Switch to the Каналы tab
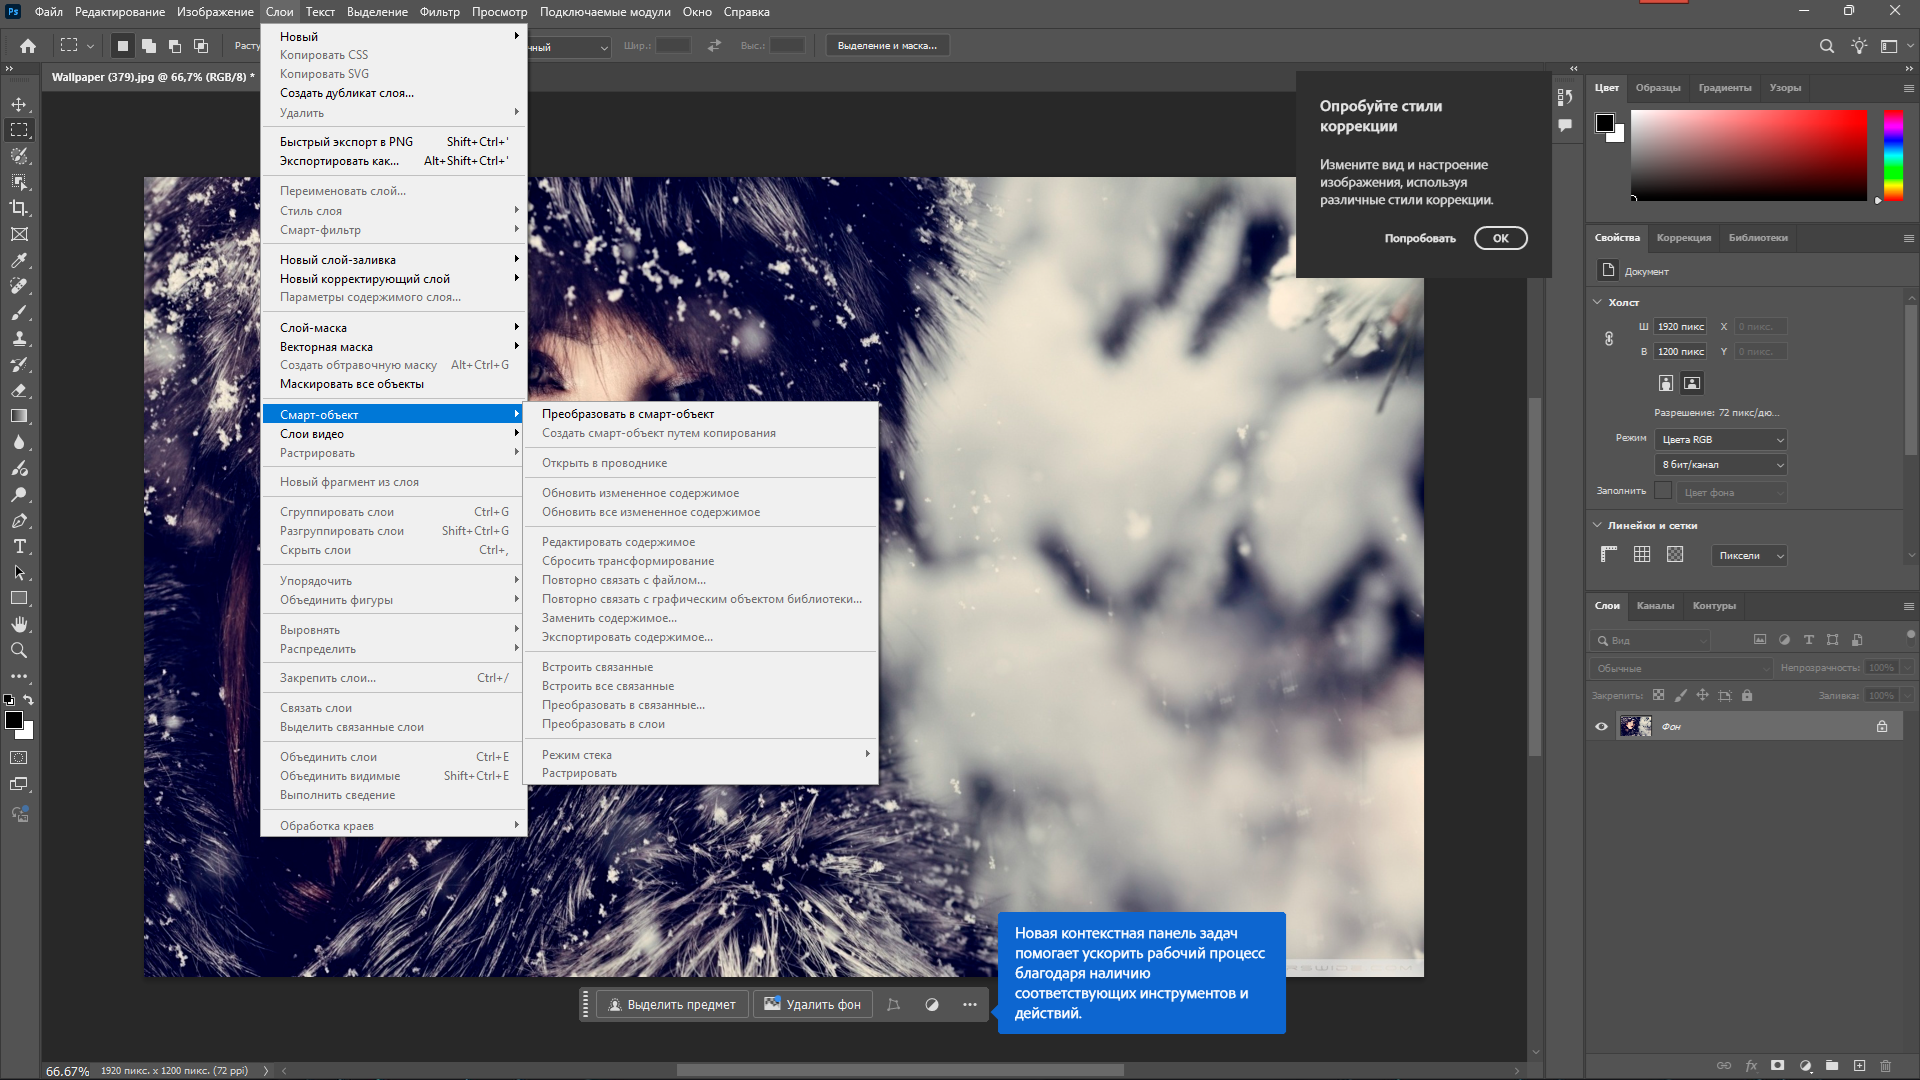 point(1655,606)
